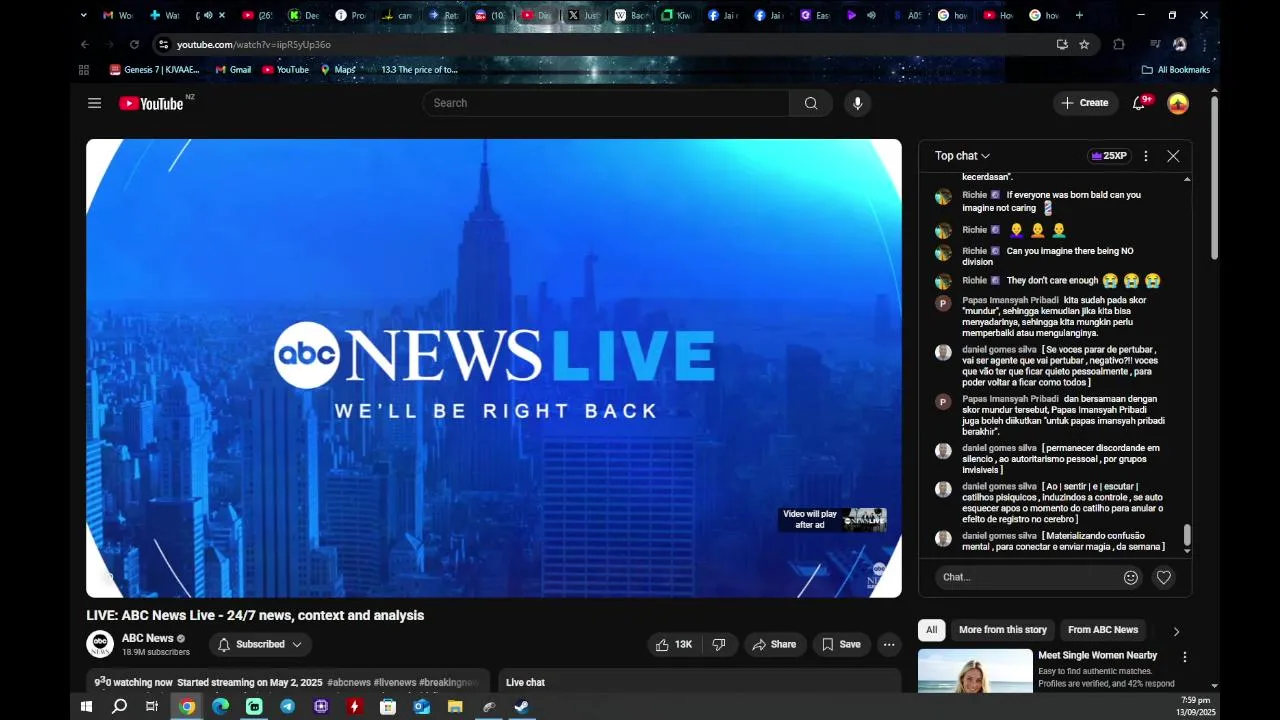Reload the page
This screenshot has width=1280, height=720.
(134, 44)
